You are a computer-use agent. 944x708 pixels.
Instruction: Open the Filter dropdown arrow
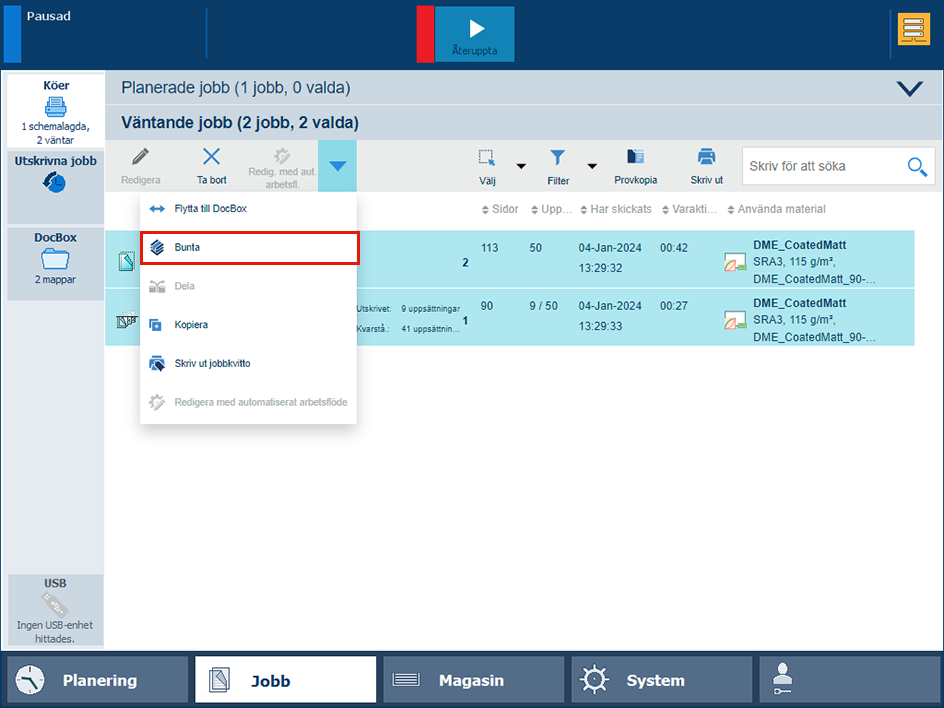pos(592,167)
